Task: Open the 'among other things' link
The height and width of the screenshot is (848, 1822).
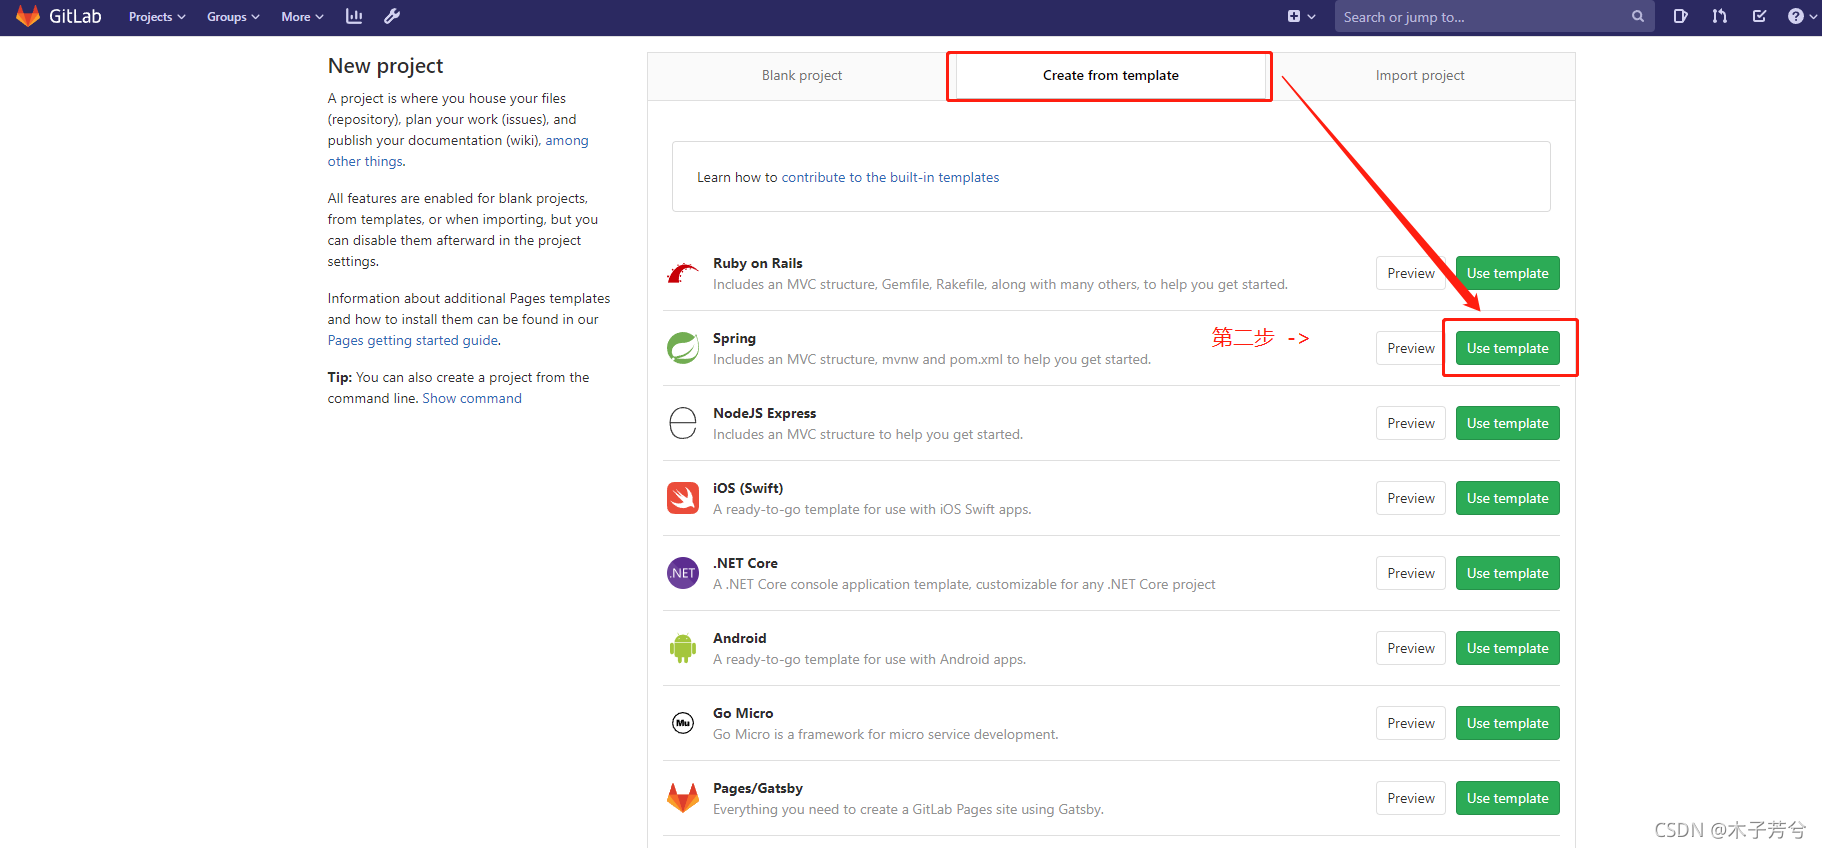Action: [x=458, y=151]
